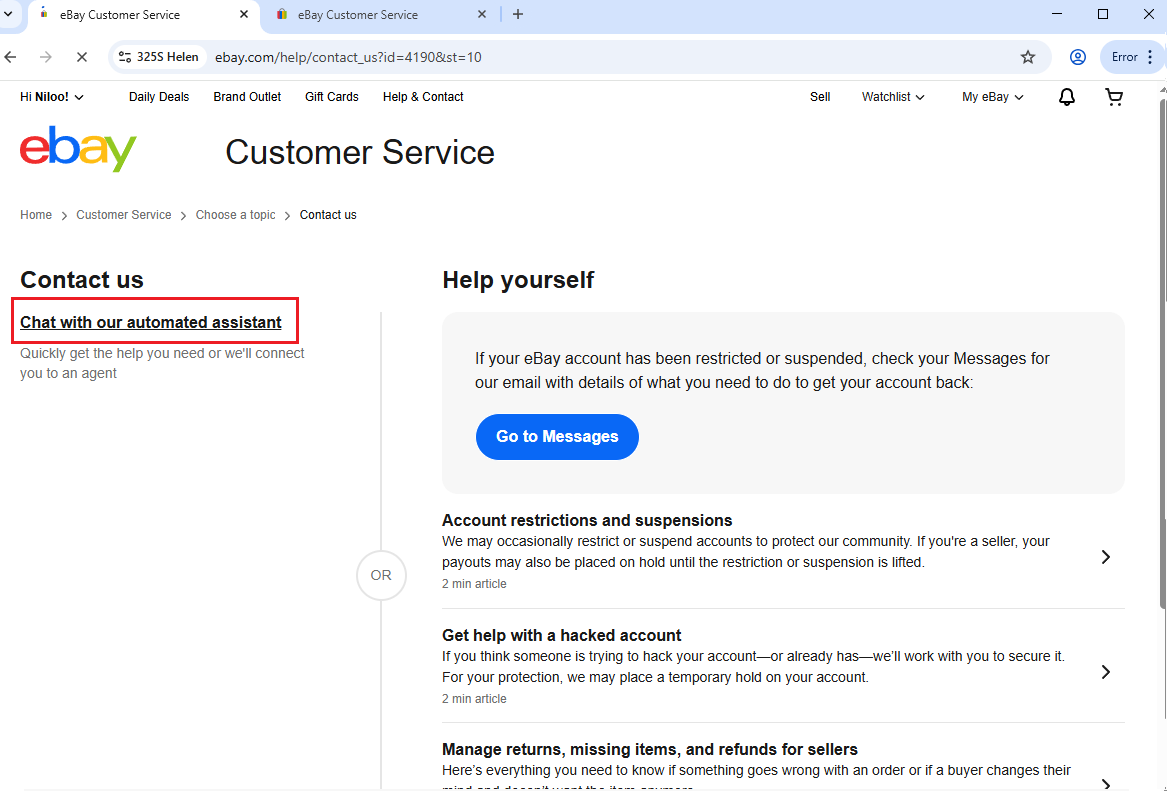Open Manage returns, missing items, and refunds article
Image resolution: width=1167 pixels, height=791 pixels.
pos(650,749)
